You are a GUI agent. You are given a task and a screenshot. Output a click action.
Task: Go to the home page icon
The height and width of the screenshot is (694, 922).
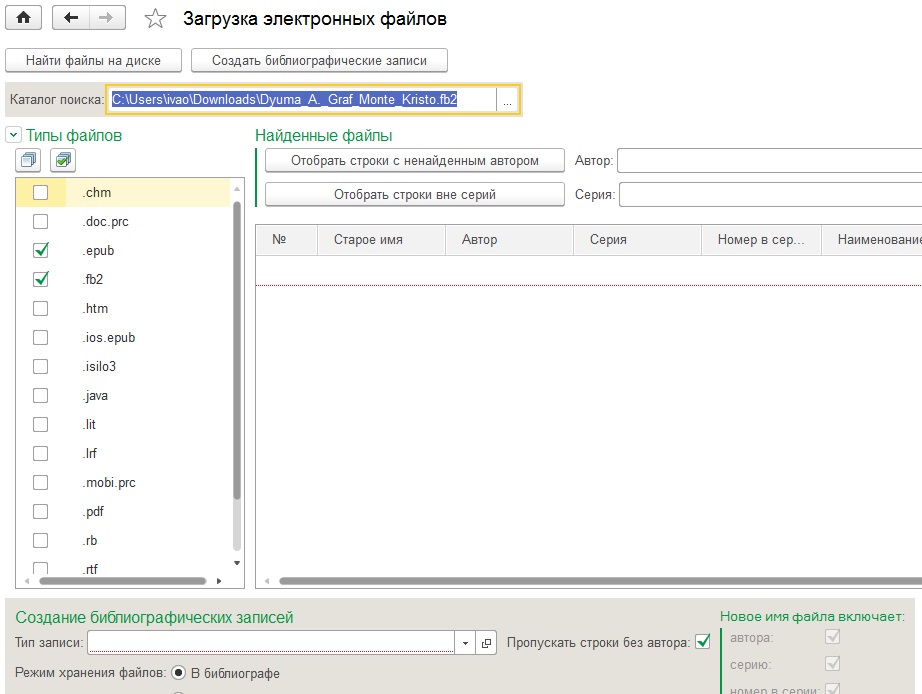pyautogui.click(x=24, y=18)
